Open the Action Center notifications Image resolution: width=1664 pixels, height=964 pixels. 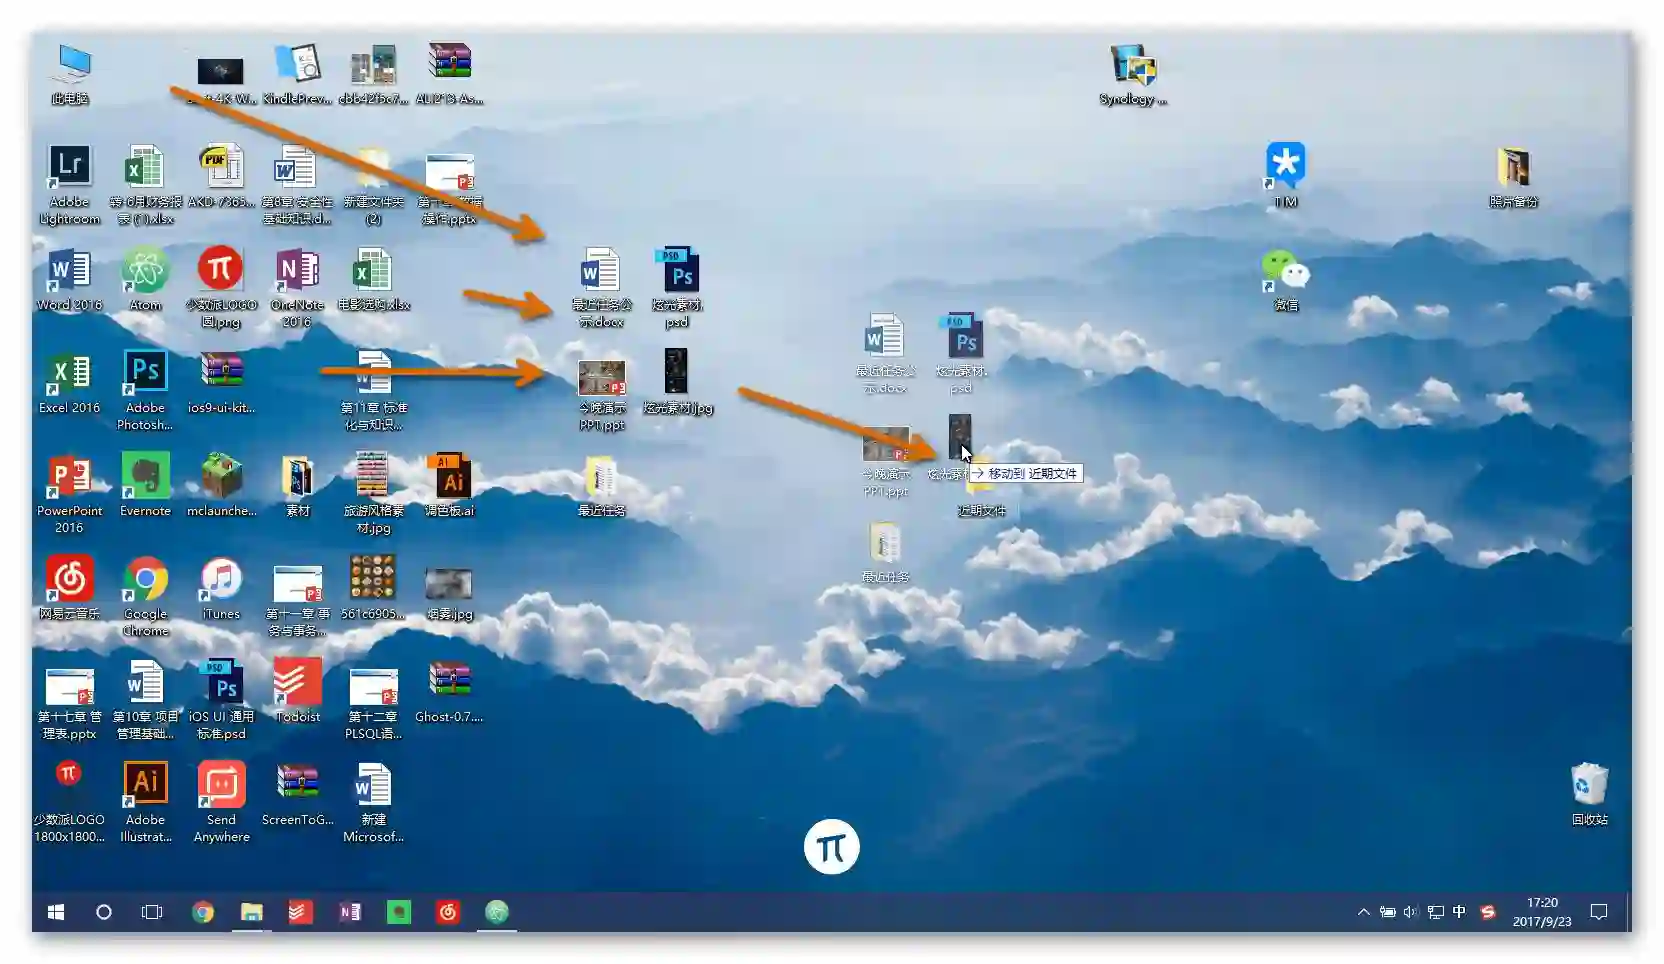point(1599,912)
